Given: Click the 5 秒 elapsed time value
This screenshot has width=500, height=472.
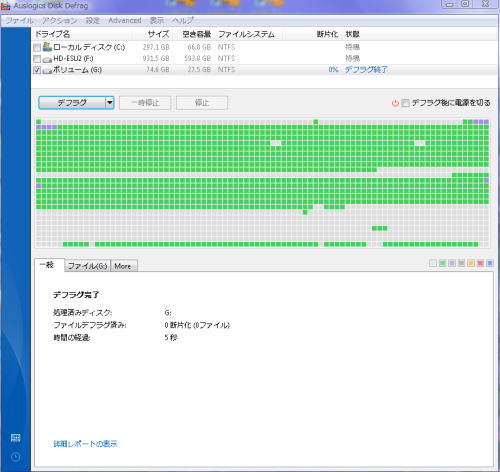Looking at the screenshot, I should pos(170,337).
